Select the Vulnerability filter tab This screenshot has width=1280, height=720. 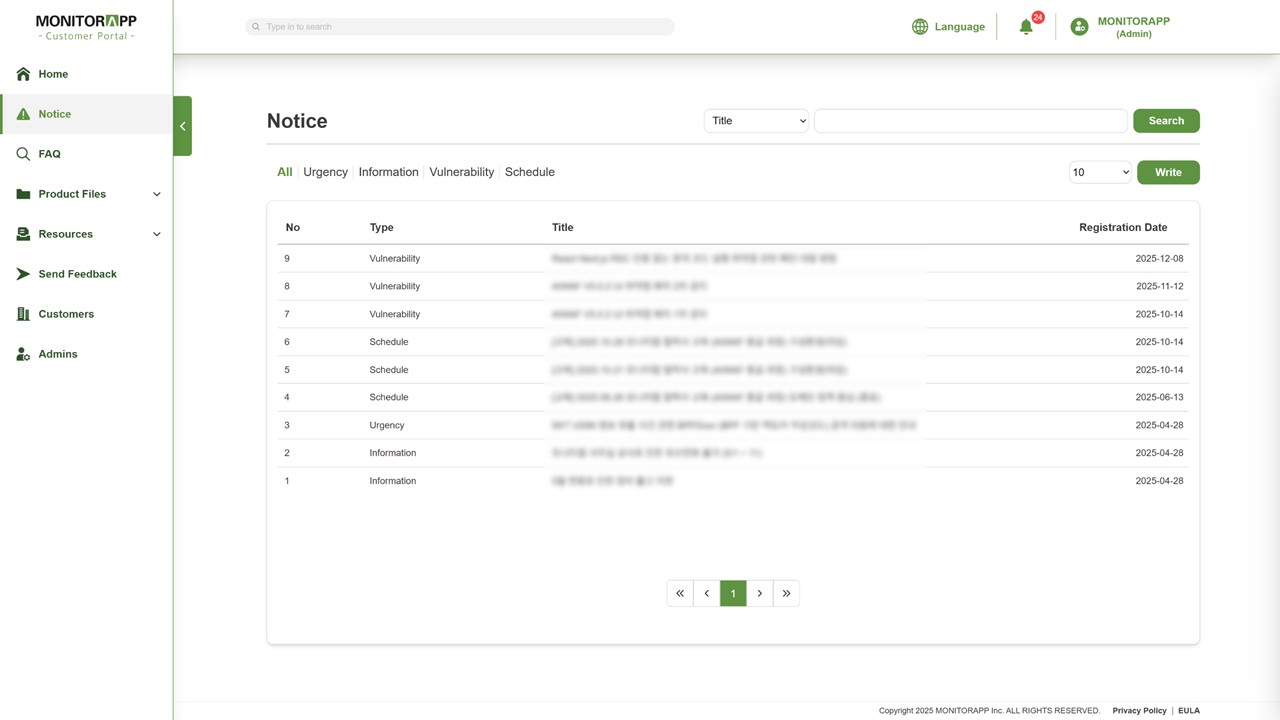point(462,172)
